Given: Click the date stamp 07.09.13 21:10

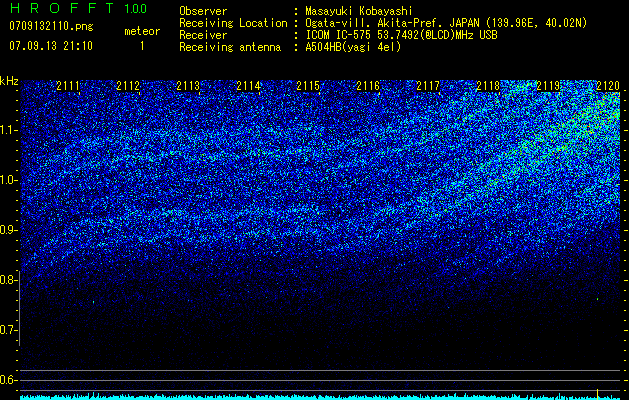Looking at the screenshot, I should pyautogui.click(x=51, y=46).
